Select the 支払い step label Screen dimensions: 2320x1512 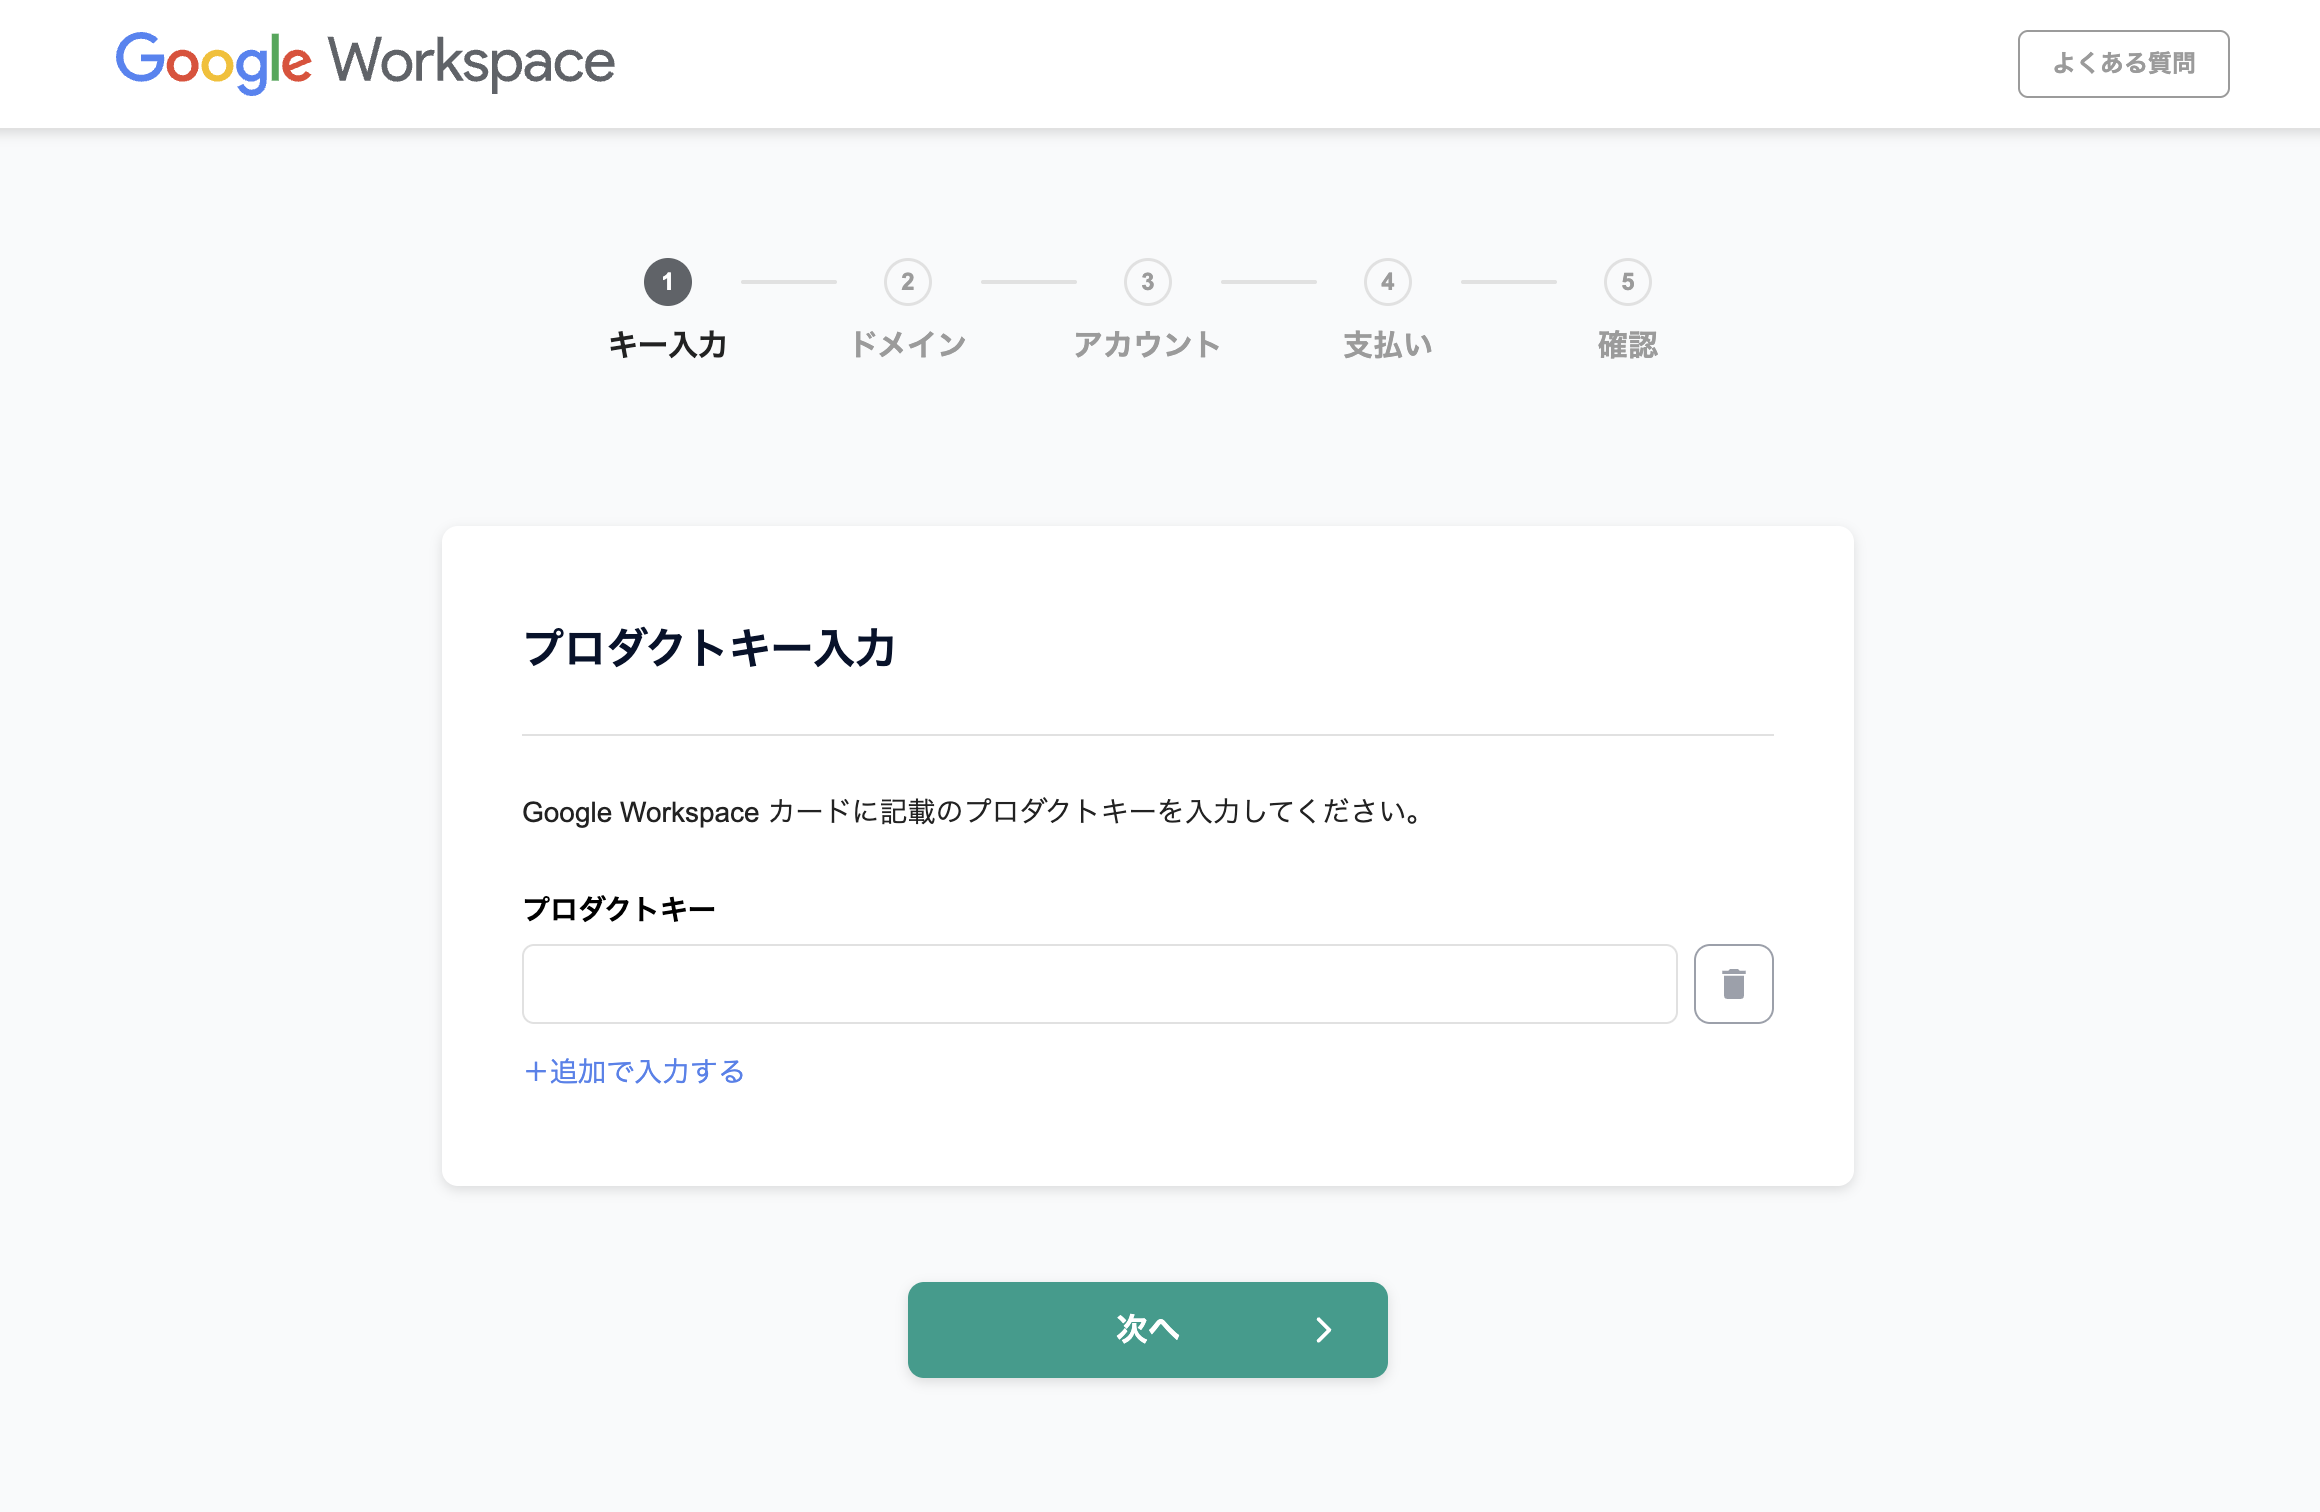1388,344
